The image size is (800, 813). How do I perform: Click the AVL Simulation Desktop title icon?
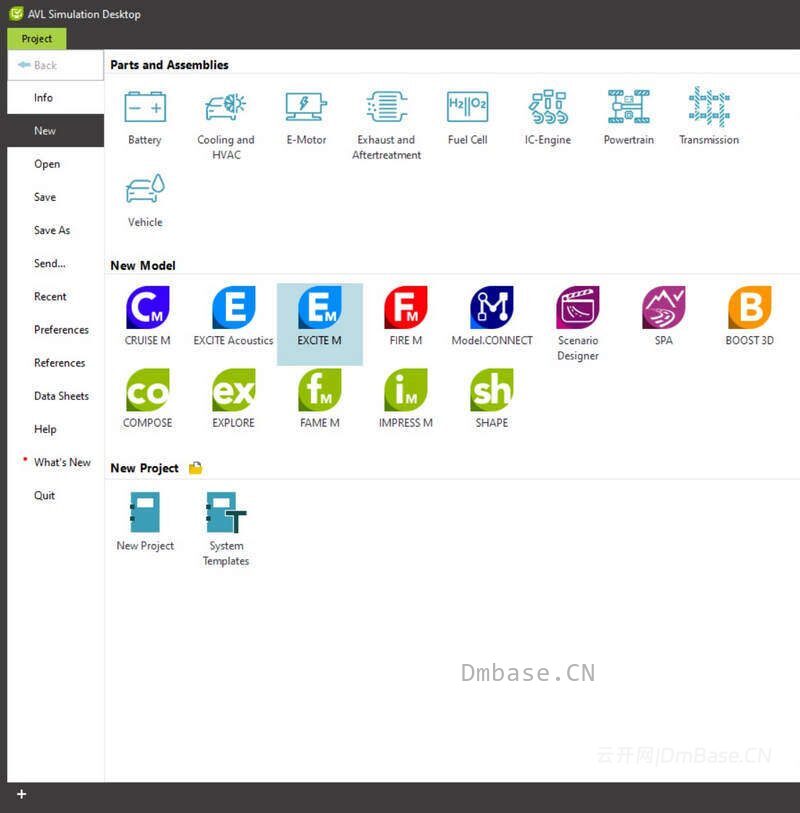(x=17, y=13)
